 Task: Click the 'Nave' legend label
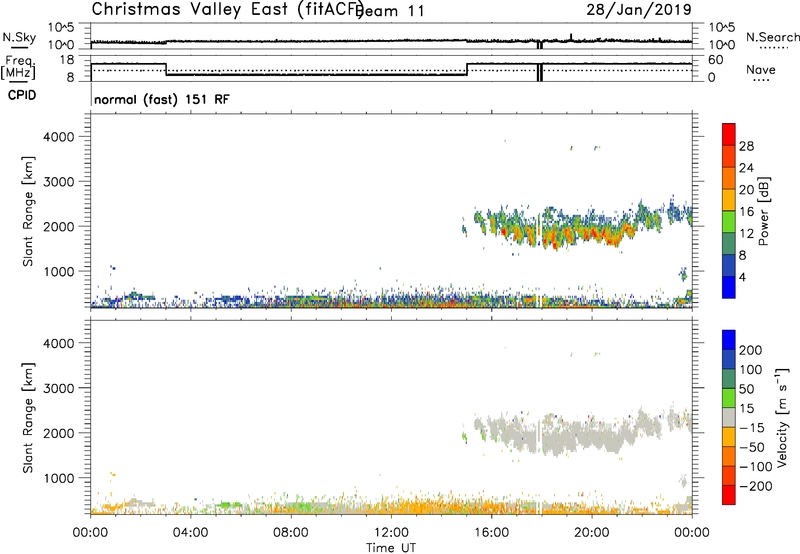tap(761, 69)
